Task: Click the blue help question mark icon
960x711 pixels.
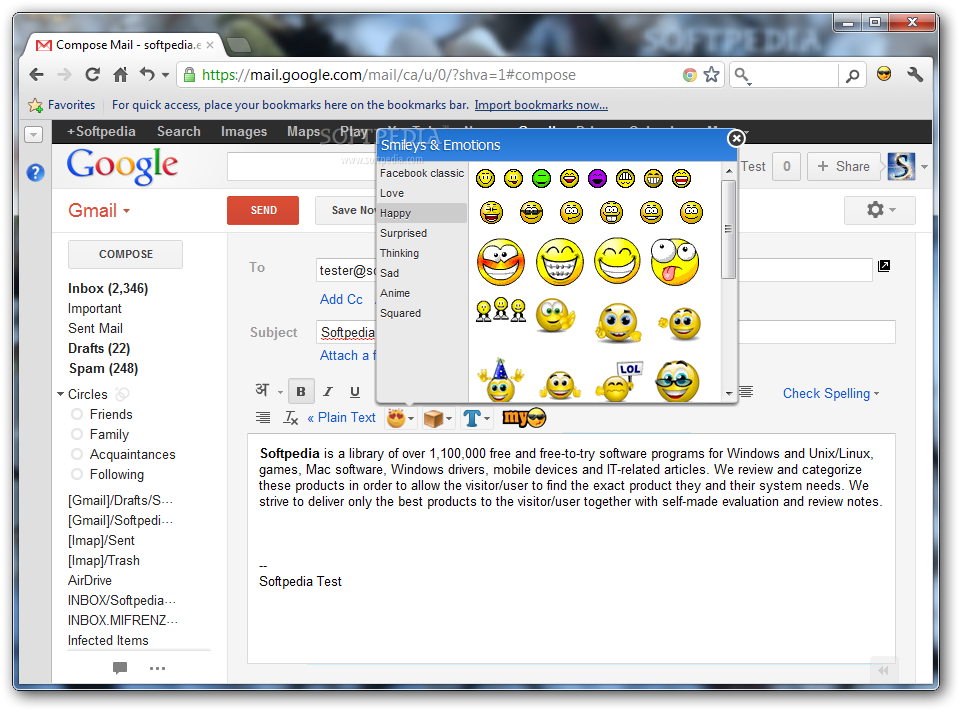Action: tap(36, 173)
